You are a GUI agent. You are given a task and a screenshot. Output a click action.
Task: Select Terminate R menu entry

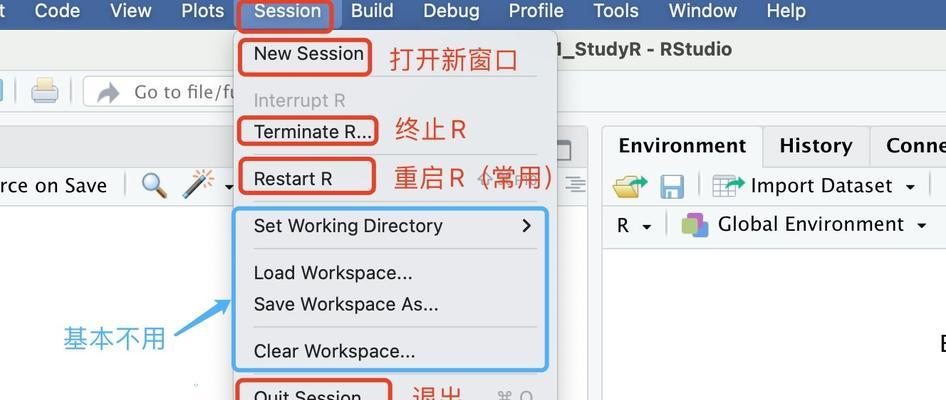coord(313,132)
